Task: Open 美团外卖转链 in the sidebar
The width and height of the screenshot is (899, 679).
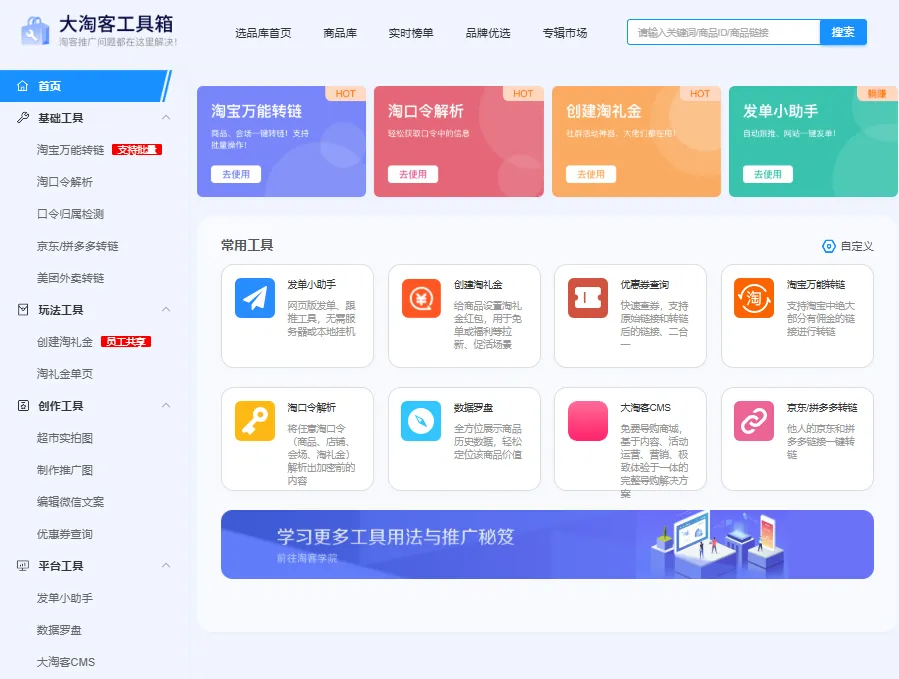Action: click(x=71, y=278)
